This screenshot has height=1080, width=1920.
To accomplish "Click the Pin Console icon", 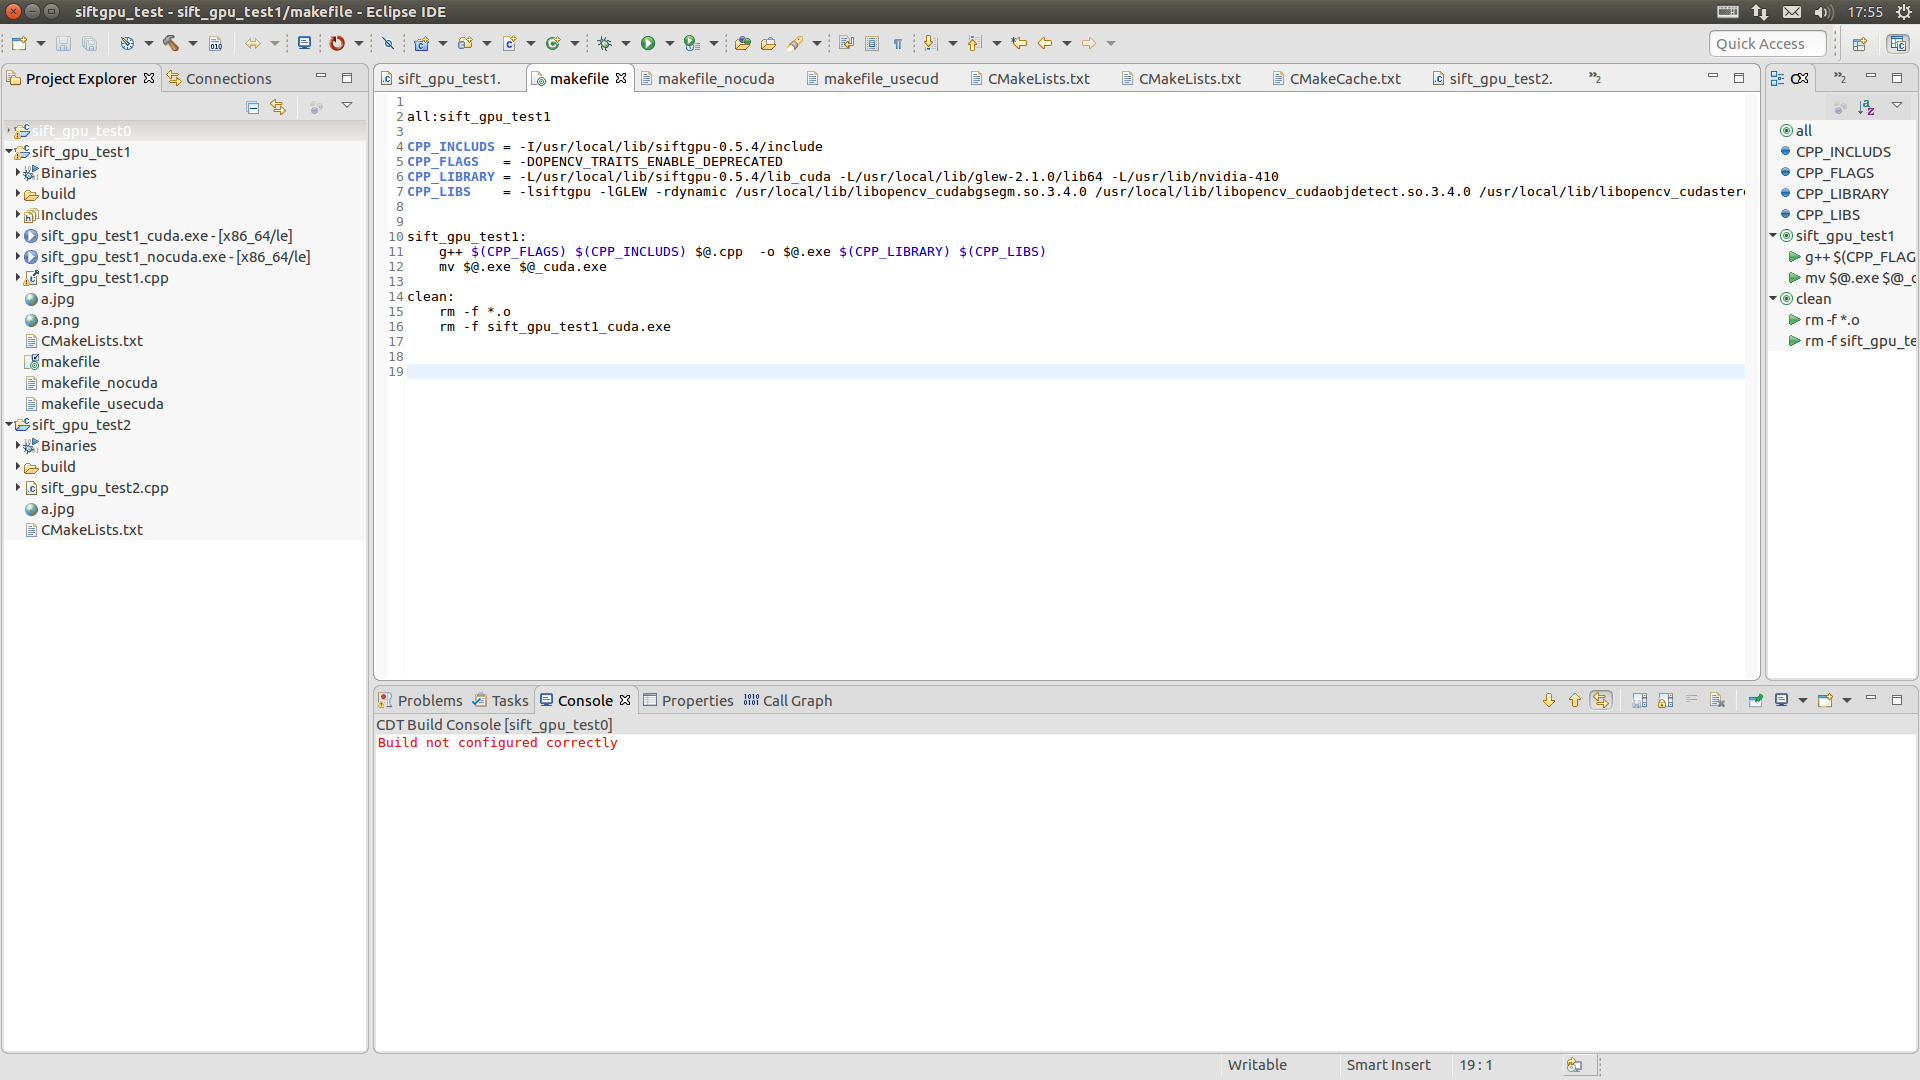I will pos(1755,700).
